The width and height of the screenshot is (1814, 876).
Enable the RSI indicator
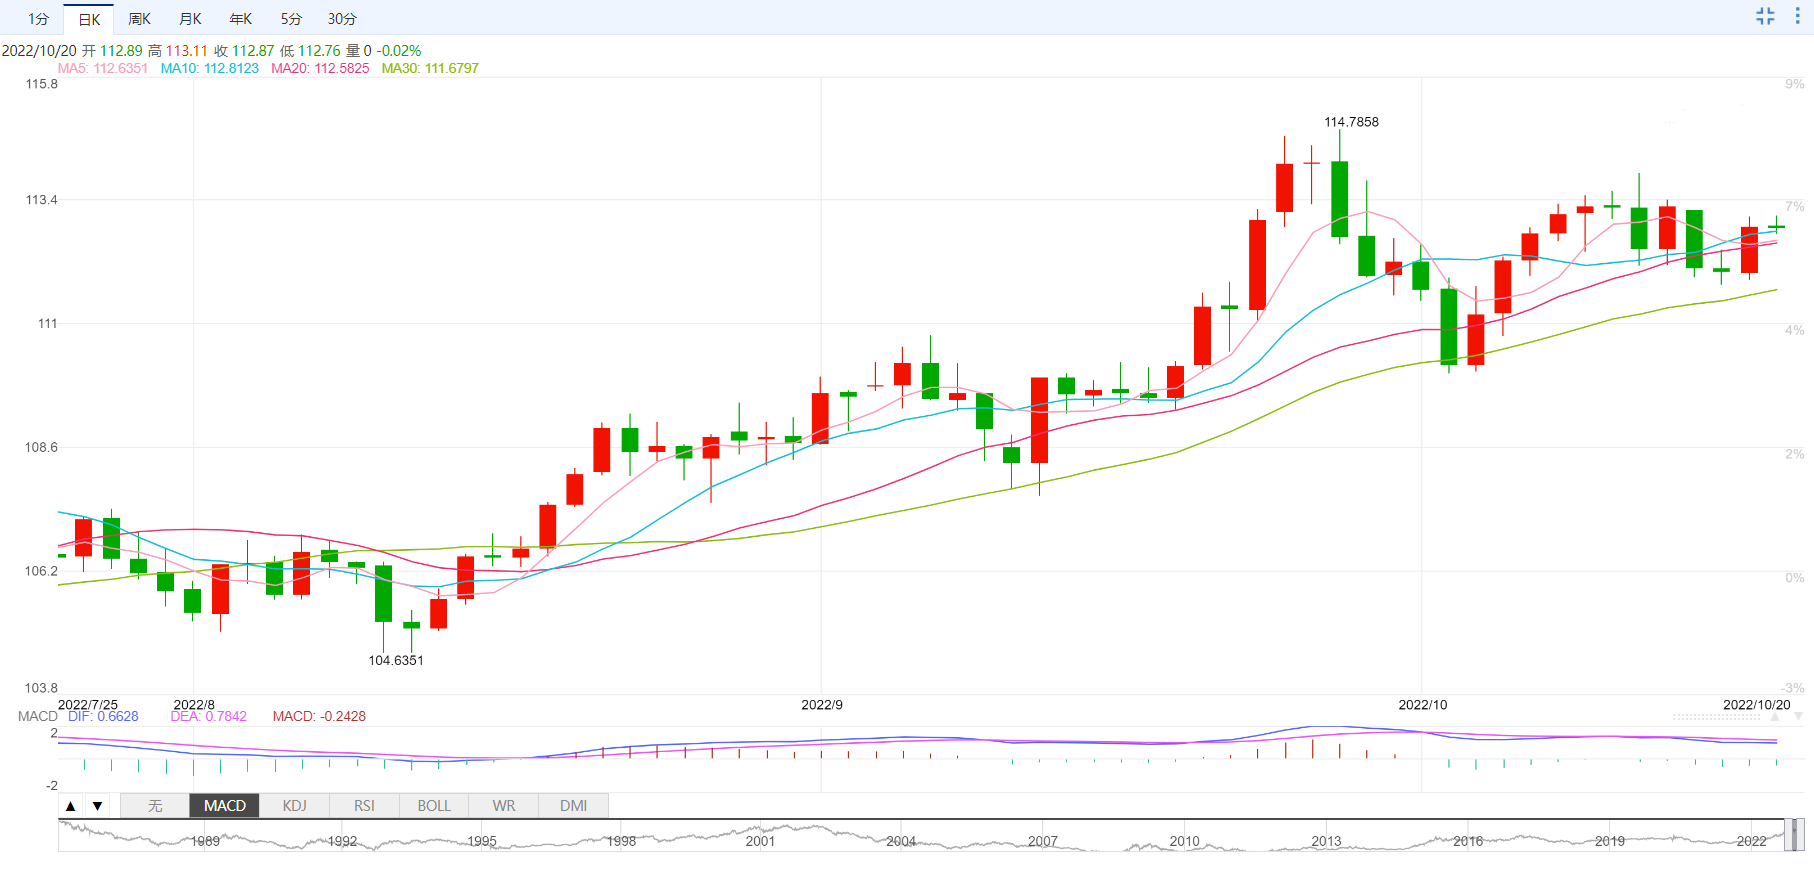[364, 806]
